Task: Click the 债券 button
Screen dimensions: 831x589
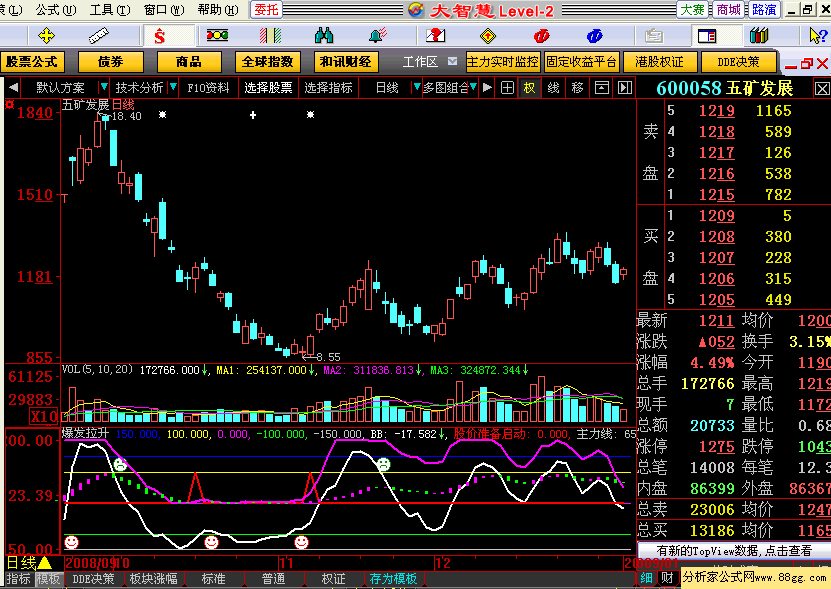Action: pyautogui.click(x=110, y=62)
